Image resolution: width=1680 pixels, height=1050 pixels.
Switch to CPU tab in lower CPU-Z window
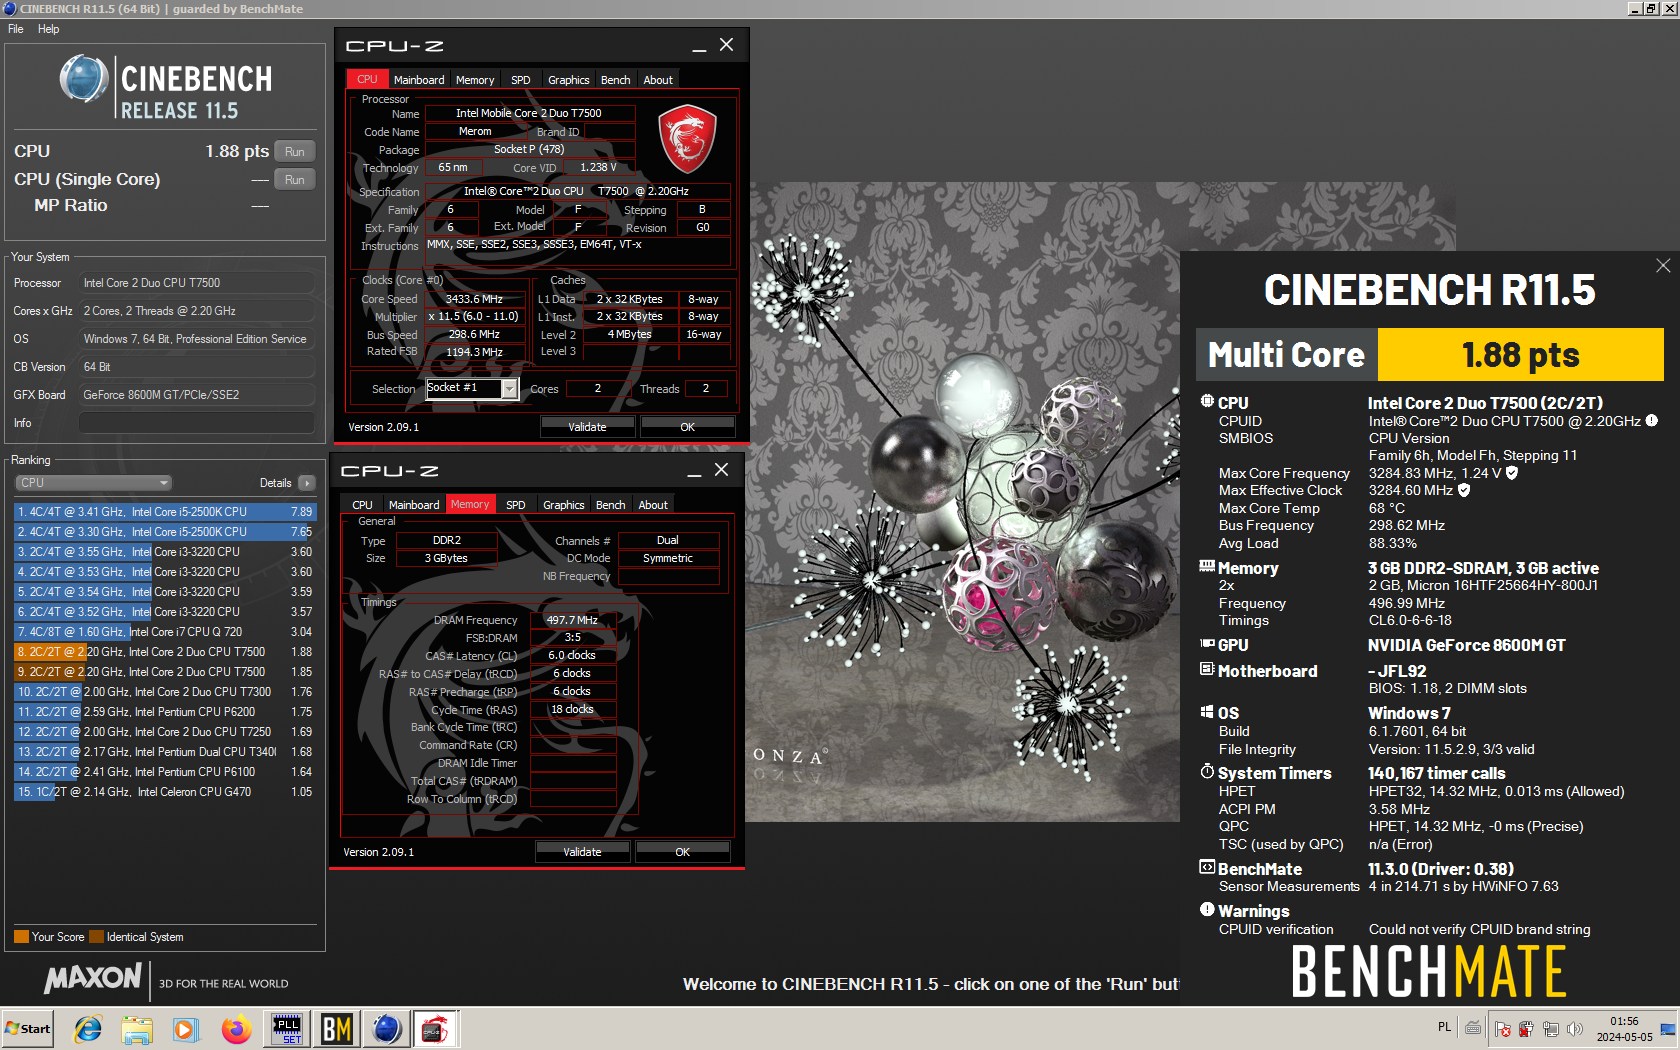[362, 505]
